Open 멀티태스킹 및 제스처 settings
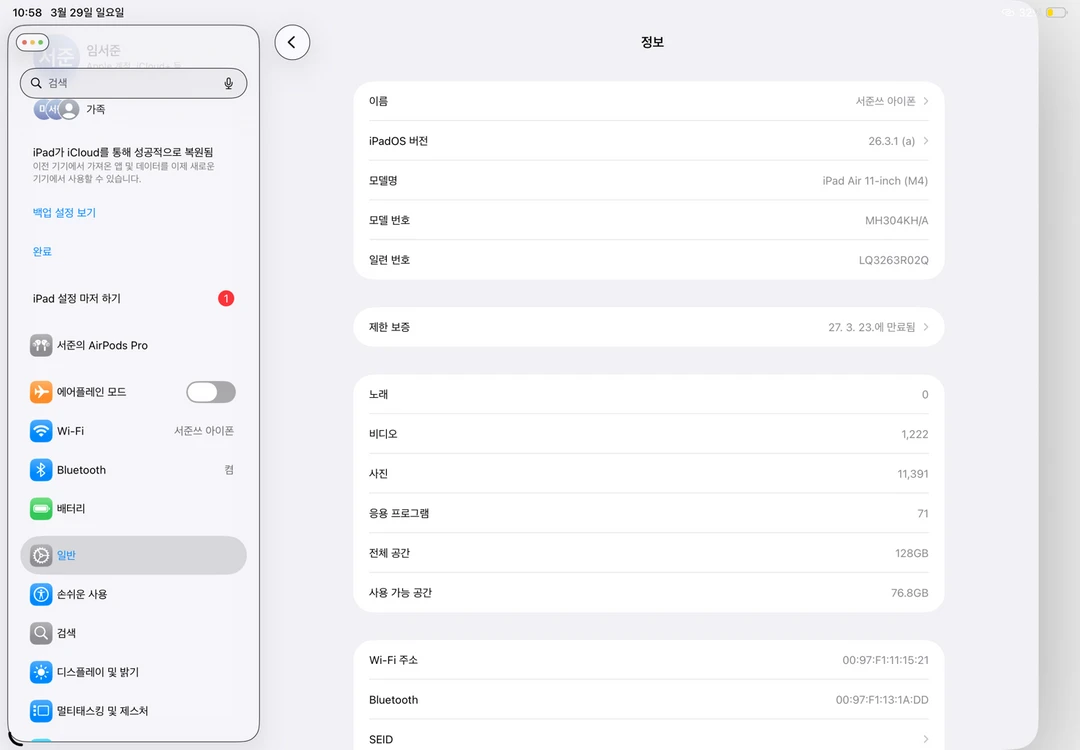The width and height of the screenshot is (1080, 750). coord(134,711)
